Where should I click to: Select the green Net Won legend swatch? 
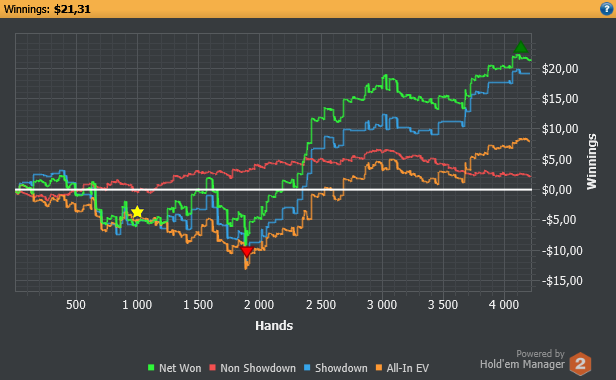coord(151,367)
